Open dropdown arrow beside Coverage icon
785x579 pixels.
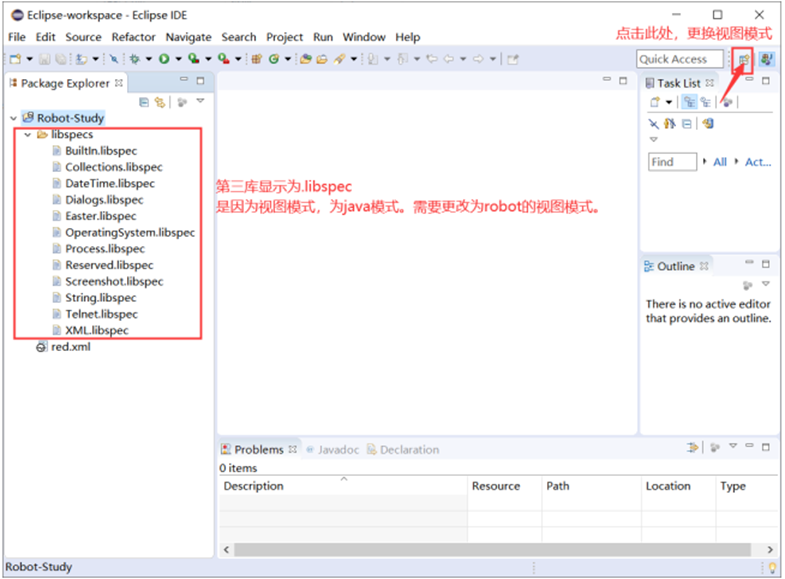point(208,59)
